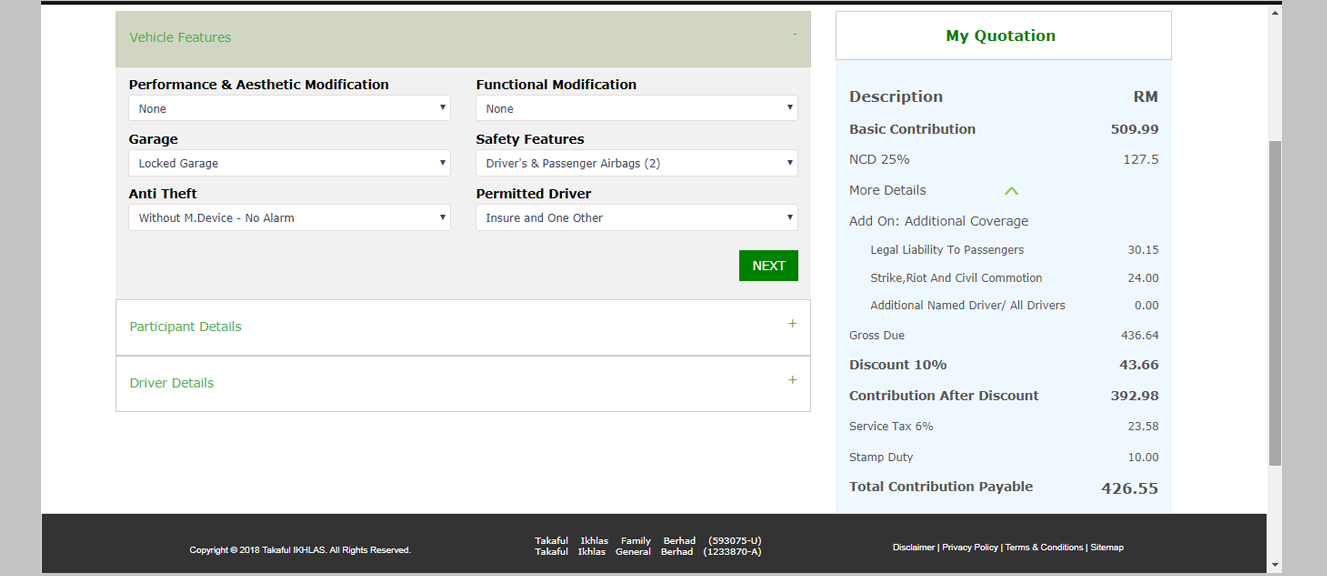Click the Discount 10% row label
The width and height of the screenshot is (1327, 576).
[898, 365]
